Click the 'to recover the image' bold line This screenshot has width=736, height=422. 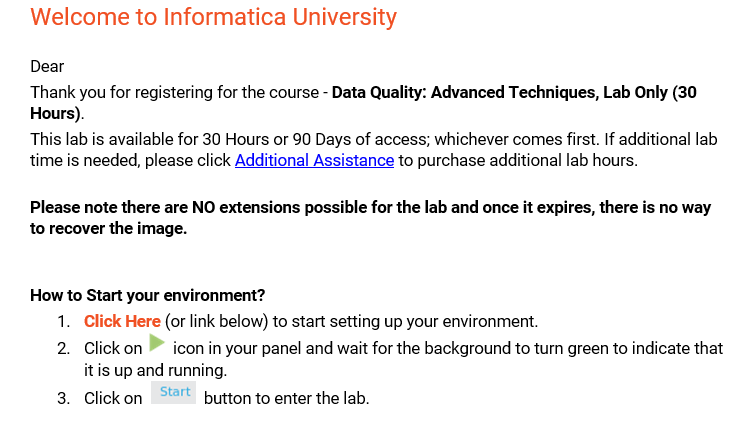pyautogui.click(x=108, y=228)
